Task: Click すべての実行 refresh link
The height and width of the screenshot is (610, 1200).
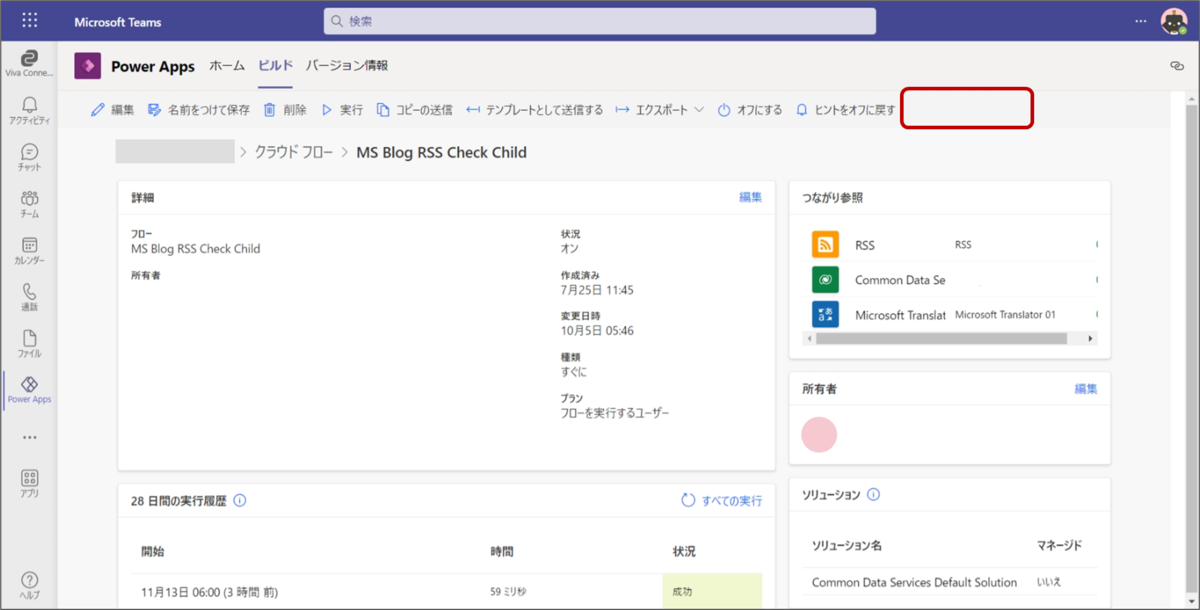Action: [x=721, y=500]
